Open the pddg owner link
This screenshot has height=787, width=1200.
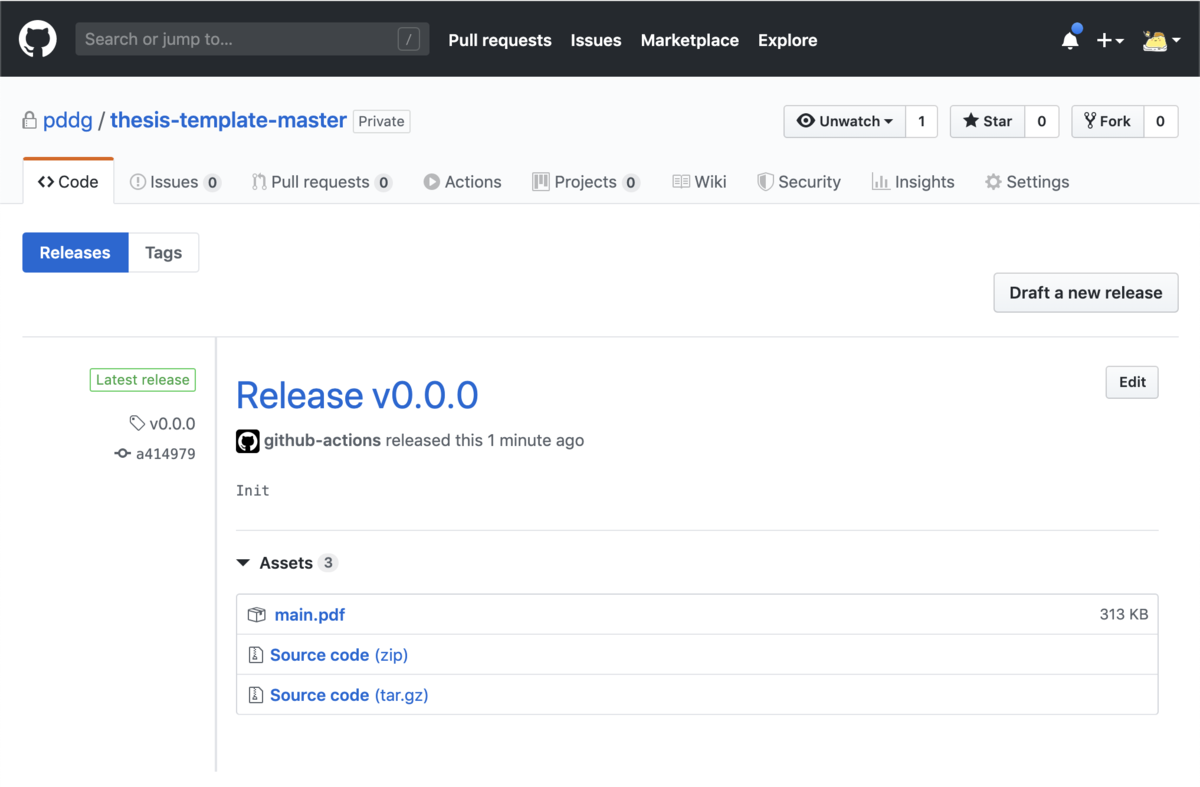tap(68, 121)
